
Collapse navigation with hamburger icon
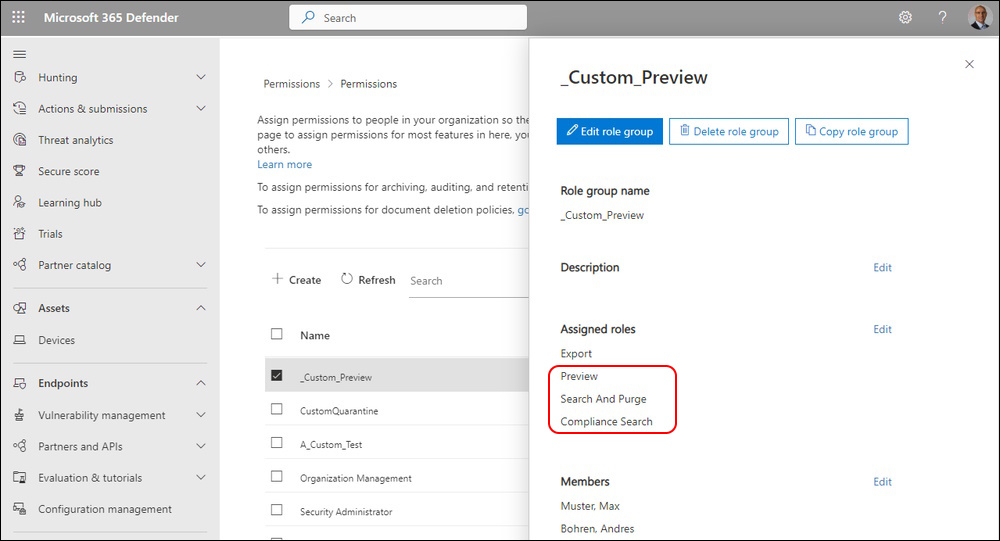click(20, 54)
